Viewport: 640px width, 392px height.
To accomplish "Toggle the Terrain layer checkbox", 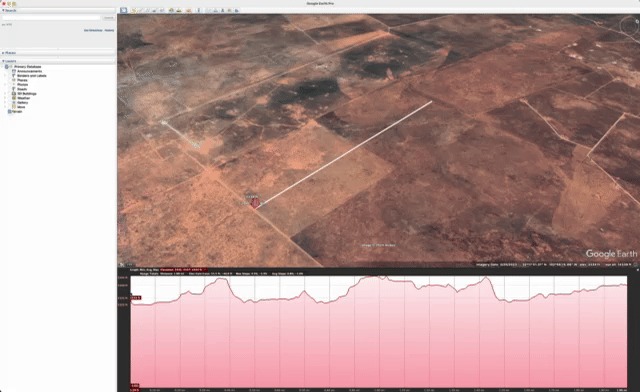I will click(9, 111).
